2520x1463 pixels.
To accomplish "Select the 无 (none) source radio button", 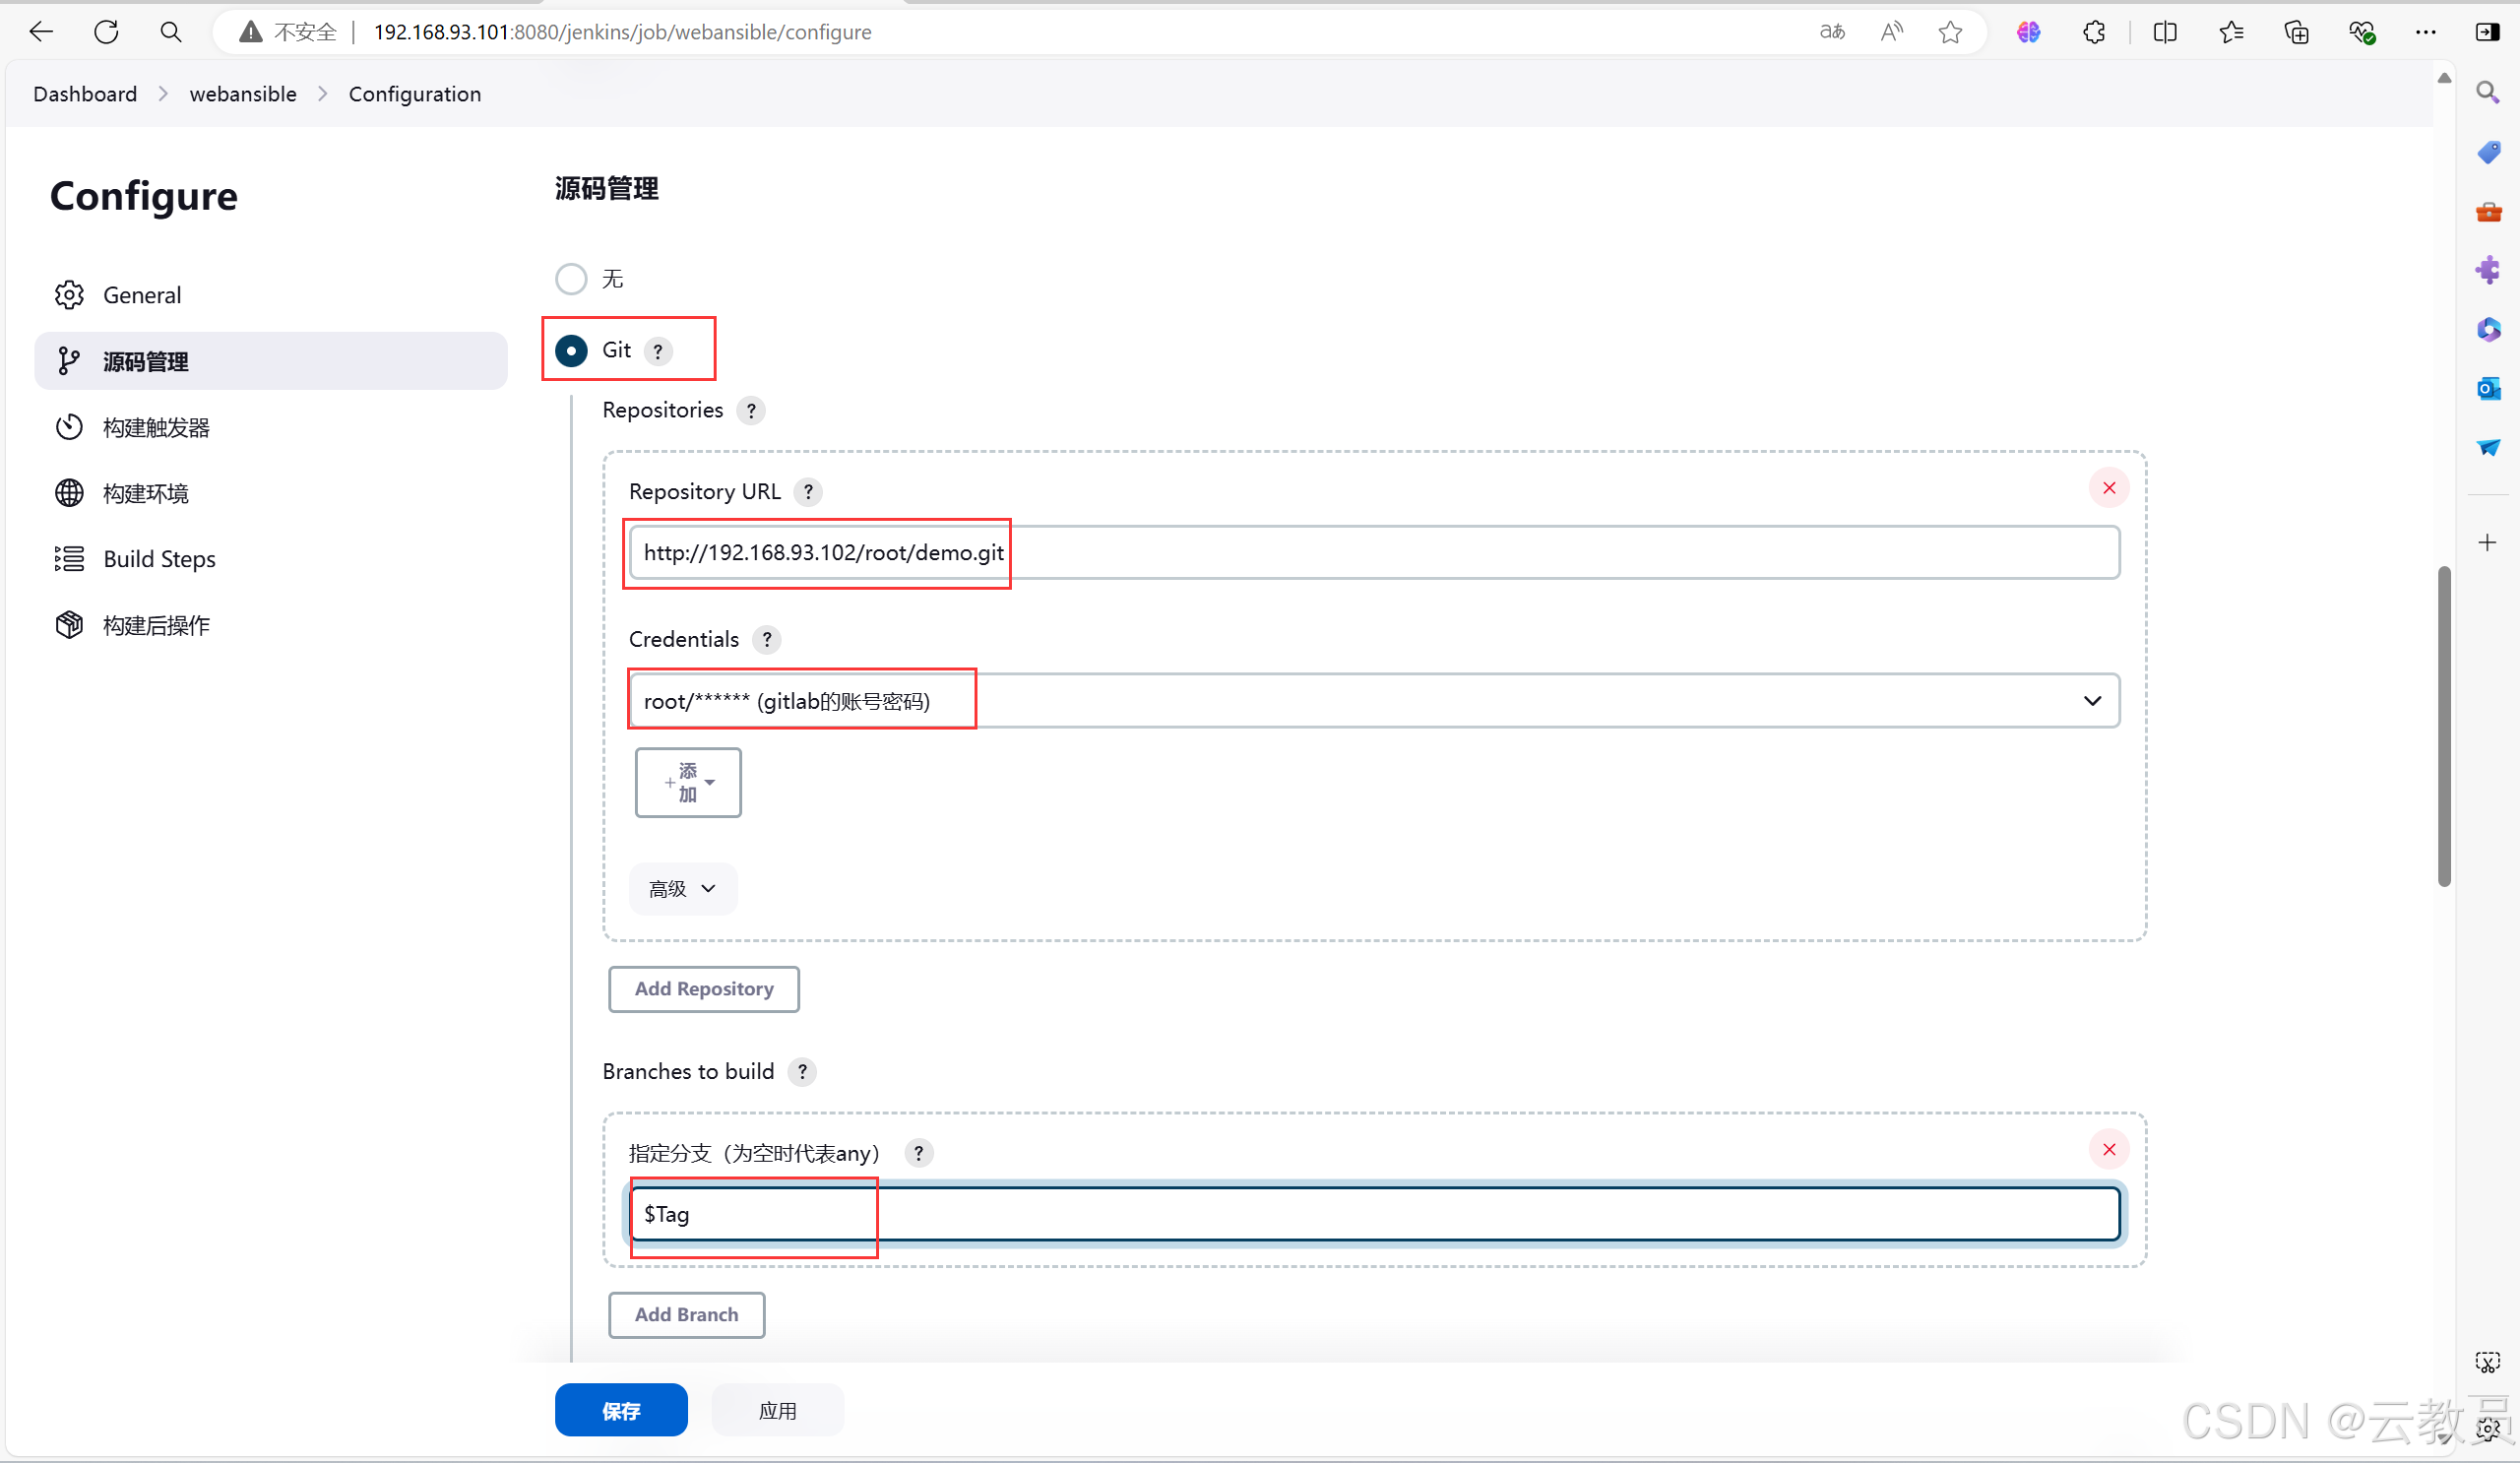I will (571, 279).
